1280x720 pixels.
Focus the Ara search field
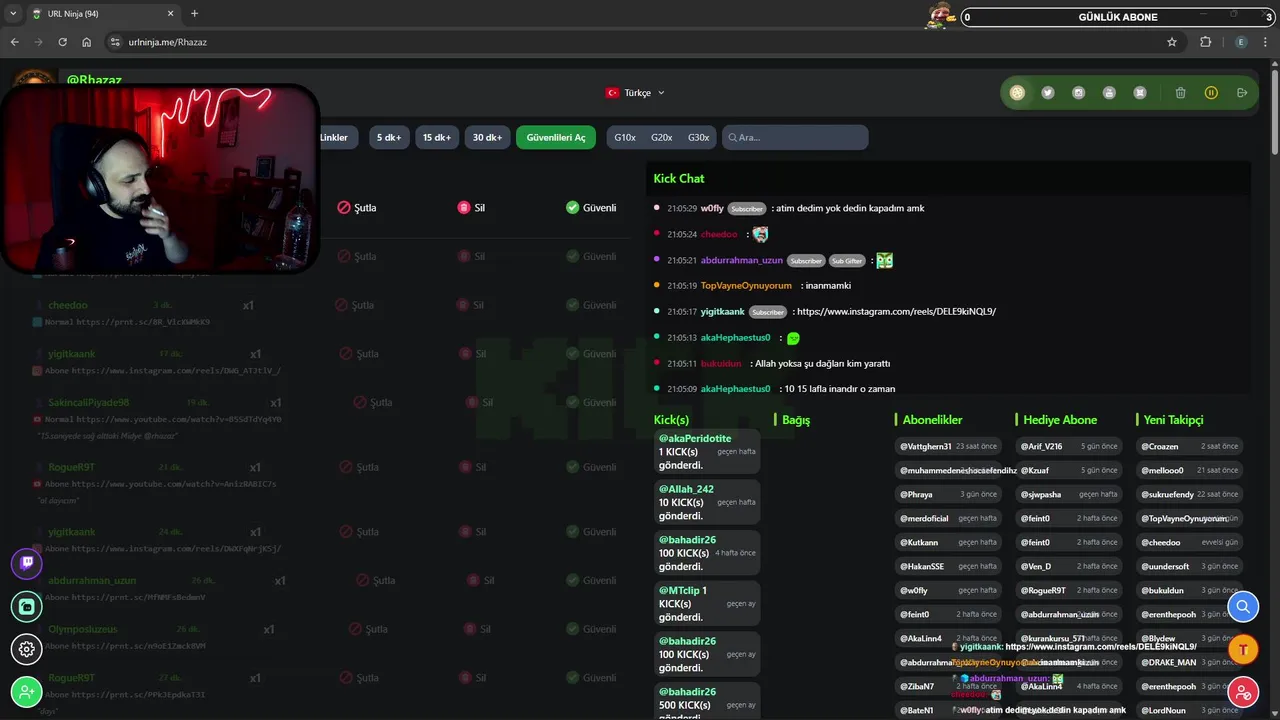click(795, 137)
